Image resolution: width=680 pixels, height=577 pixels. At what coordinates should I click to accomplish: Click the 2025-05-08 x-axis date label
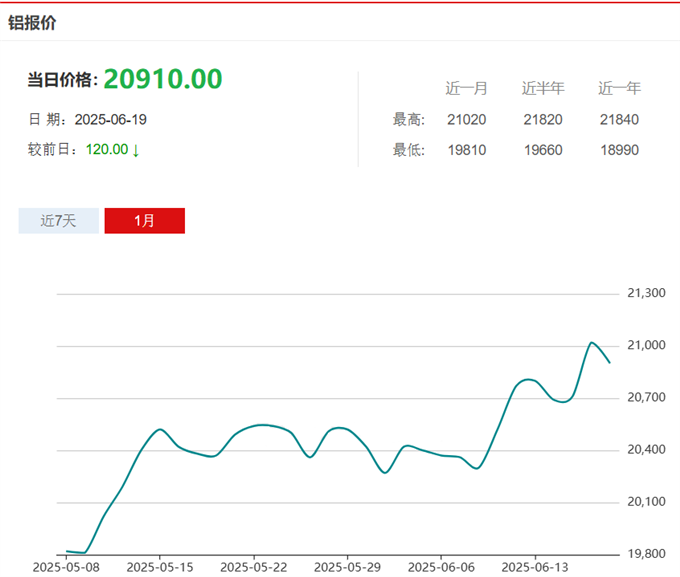[x=66, y=567]
